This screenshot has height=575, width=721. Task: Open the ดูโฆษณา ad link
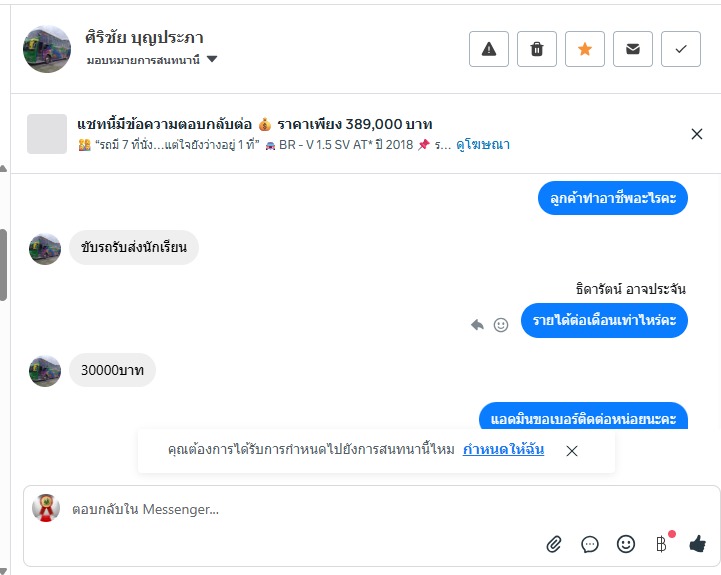(483, 145)
